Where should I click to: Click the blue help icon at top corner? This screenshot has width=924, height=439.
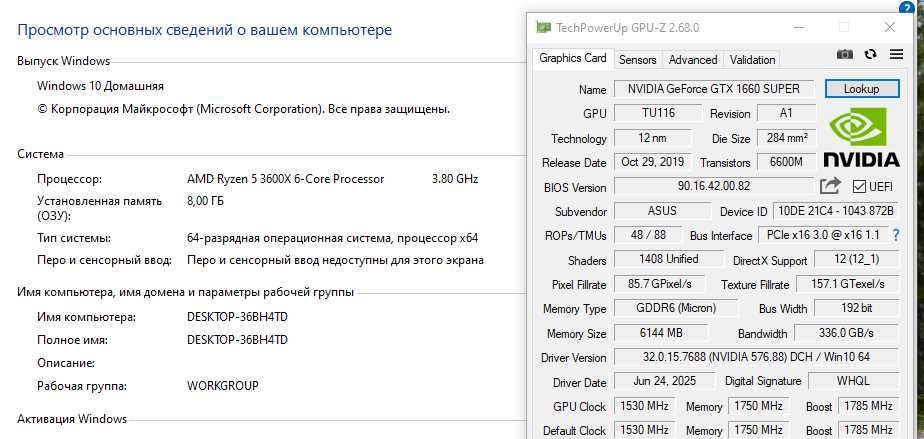point(908,6)
